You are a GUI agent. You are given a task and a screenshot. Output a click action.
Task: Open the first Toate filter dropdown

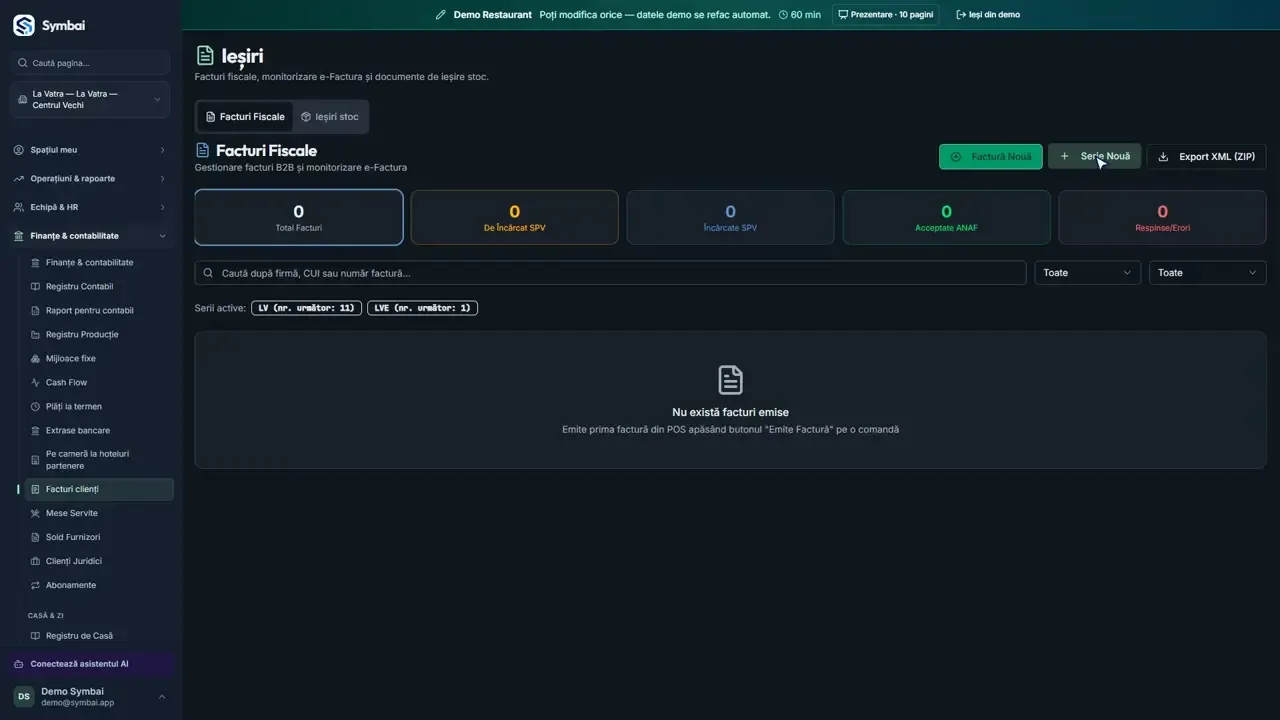click(x=1087, y=273)
